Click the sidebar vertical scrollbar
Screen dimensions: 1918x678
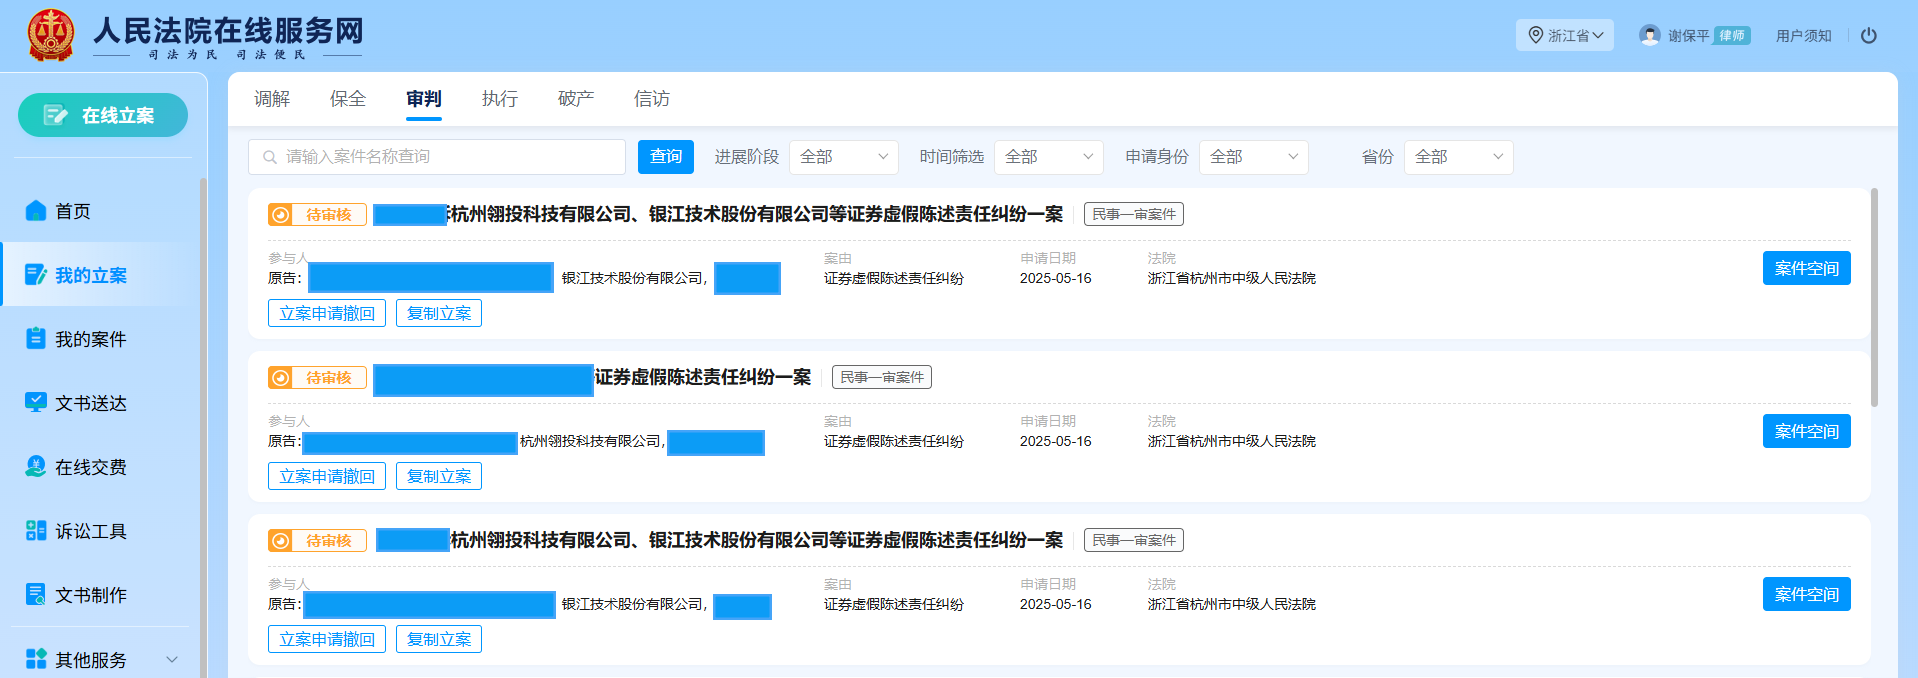coord(203,428)
